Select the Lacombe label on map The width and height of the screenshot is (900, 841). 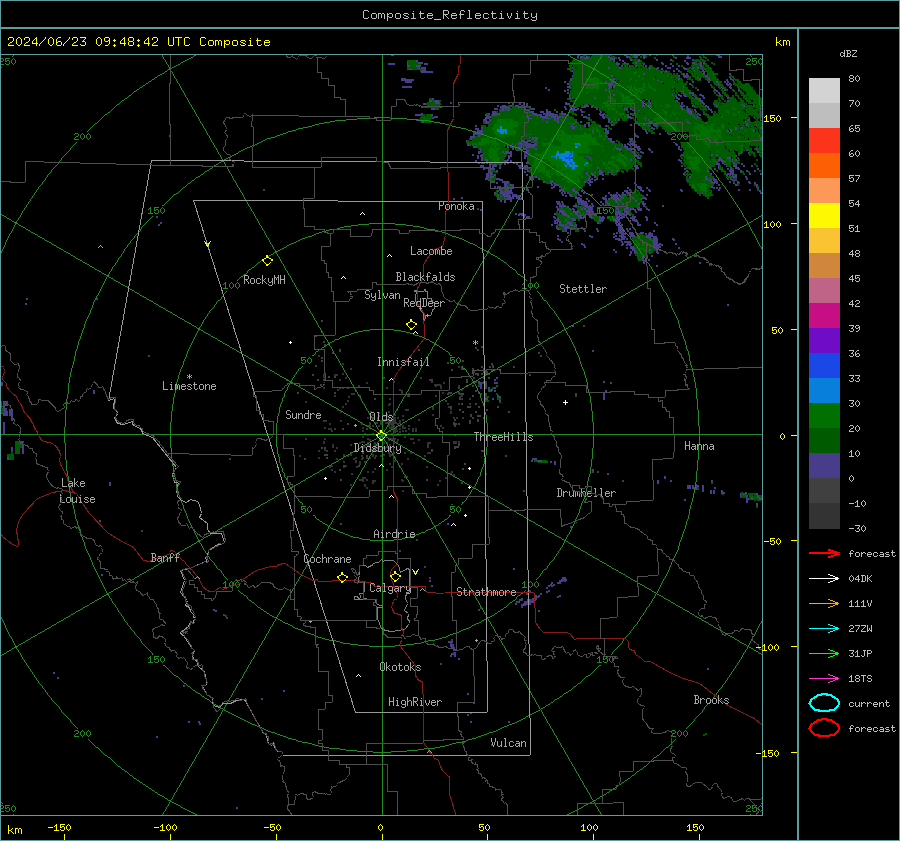click(x=431, y=251)
